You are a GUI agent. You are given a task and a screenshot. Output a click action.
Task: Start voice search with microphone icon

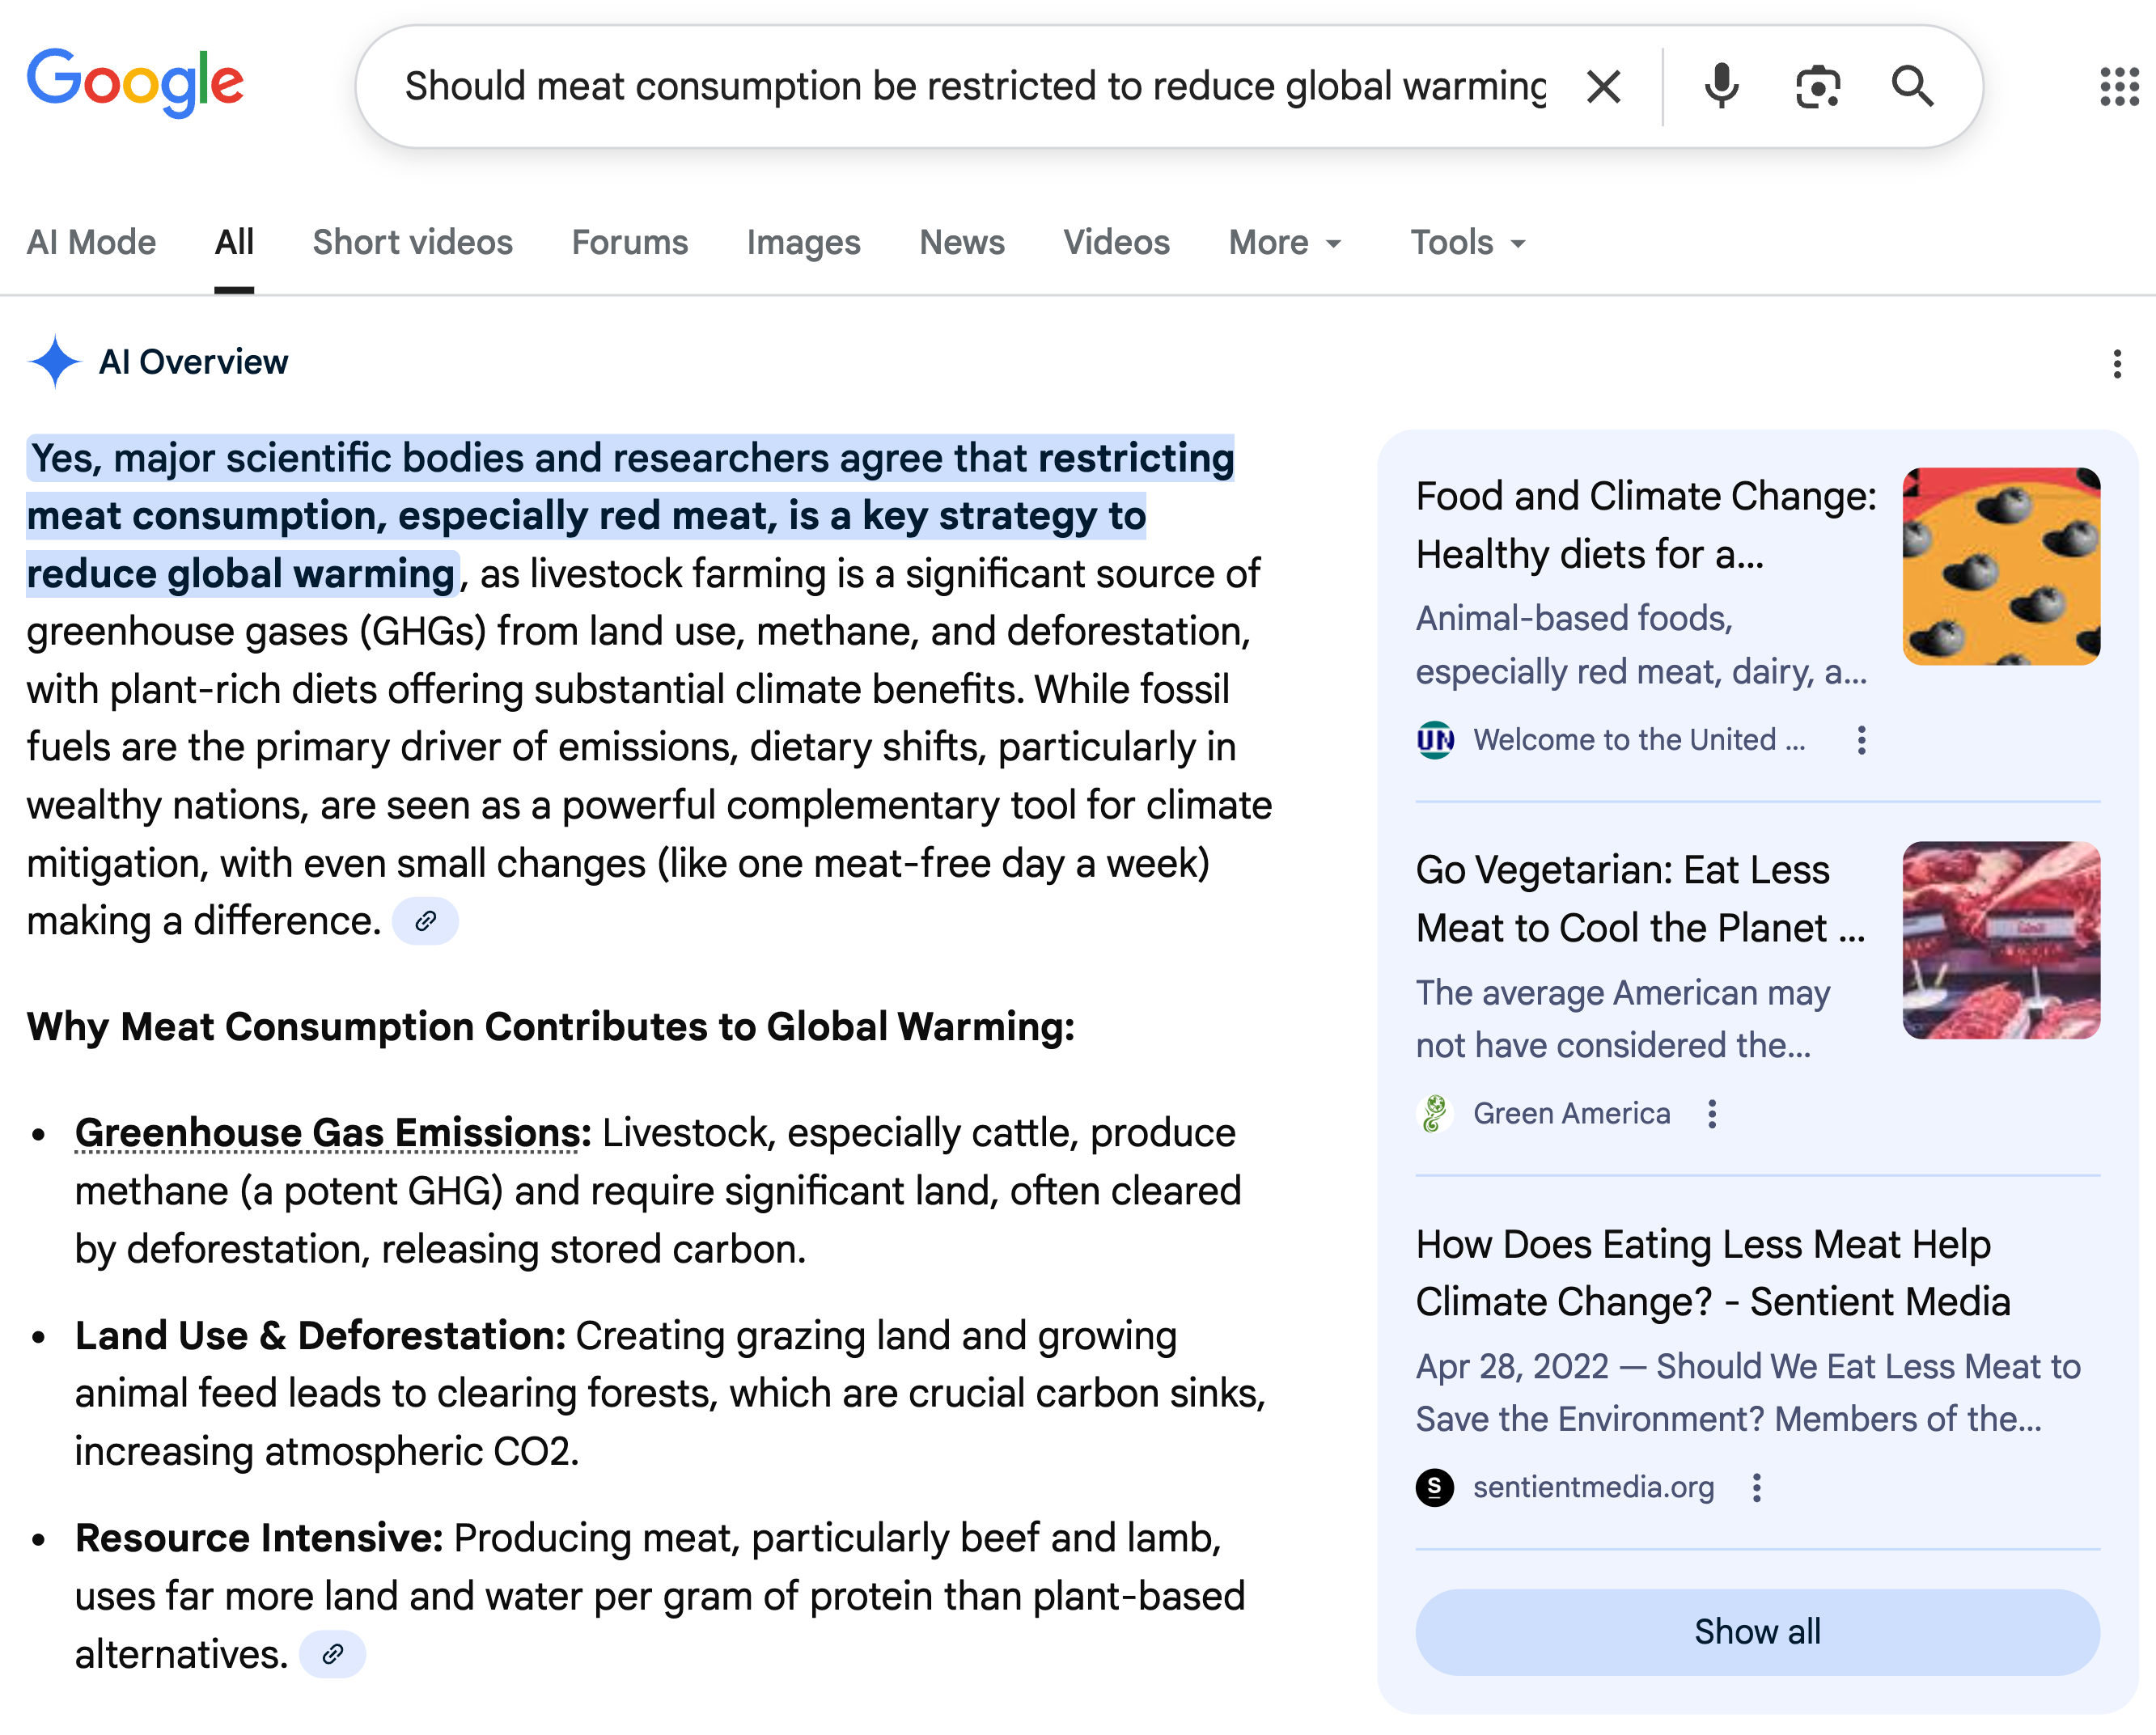click(x=1721, y=87)
